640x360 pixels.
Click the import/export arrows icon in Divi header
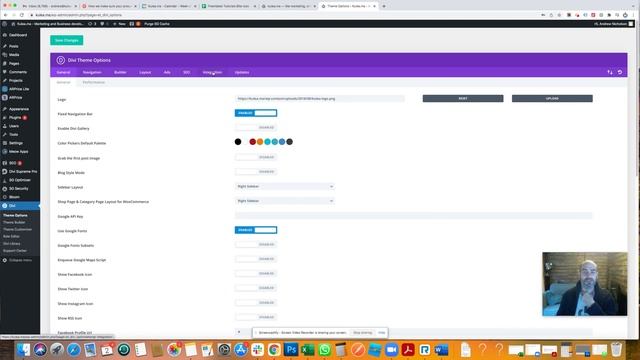610,72
